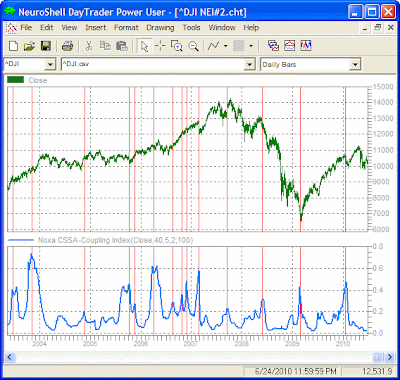
Task: Click the first of three red-blue wizard icons
Action: [x=273, y=46]
